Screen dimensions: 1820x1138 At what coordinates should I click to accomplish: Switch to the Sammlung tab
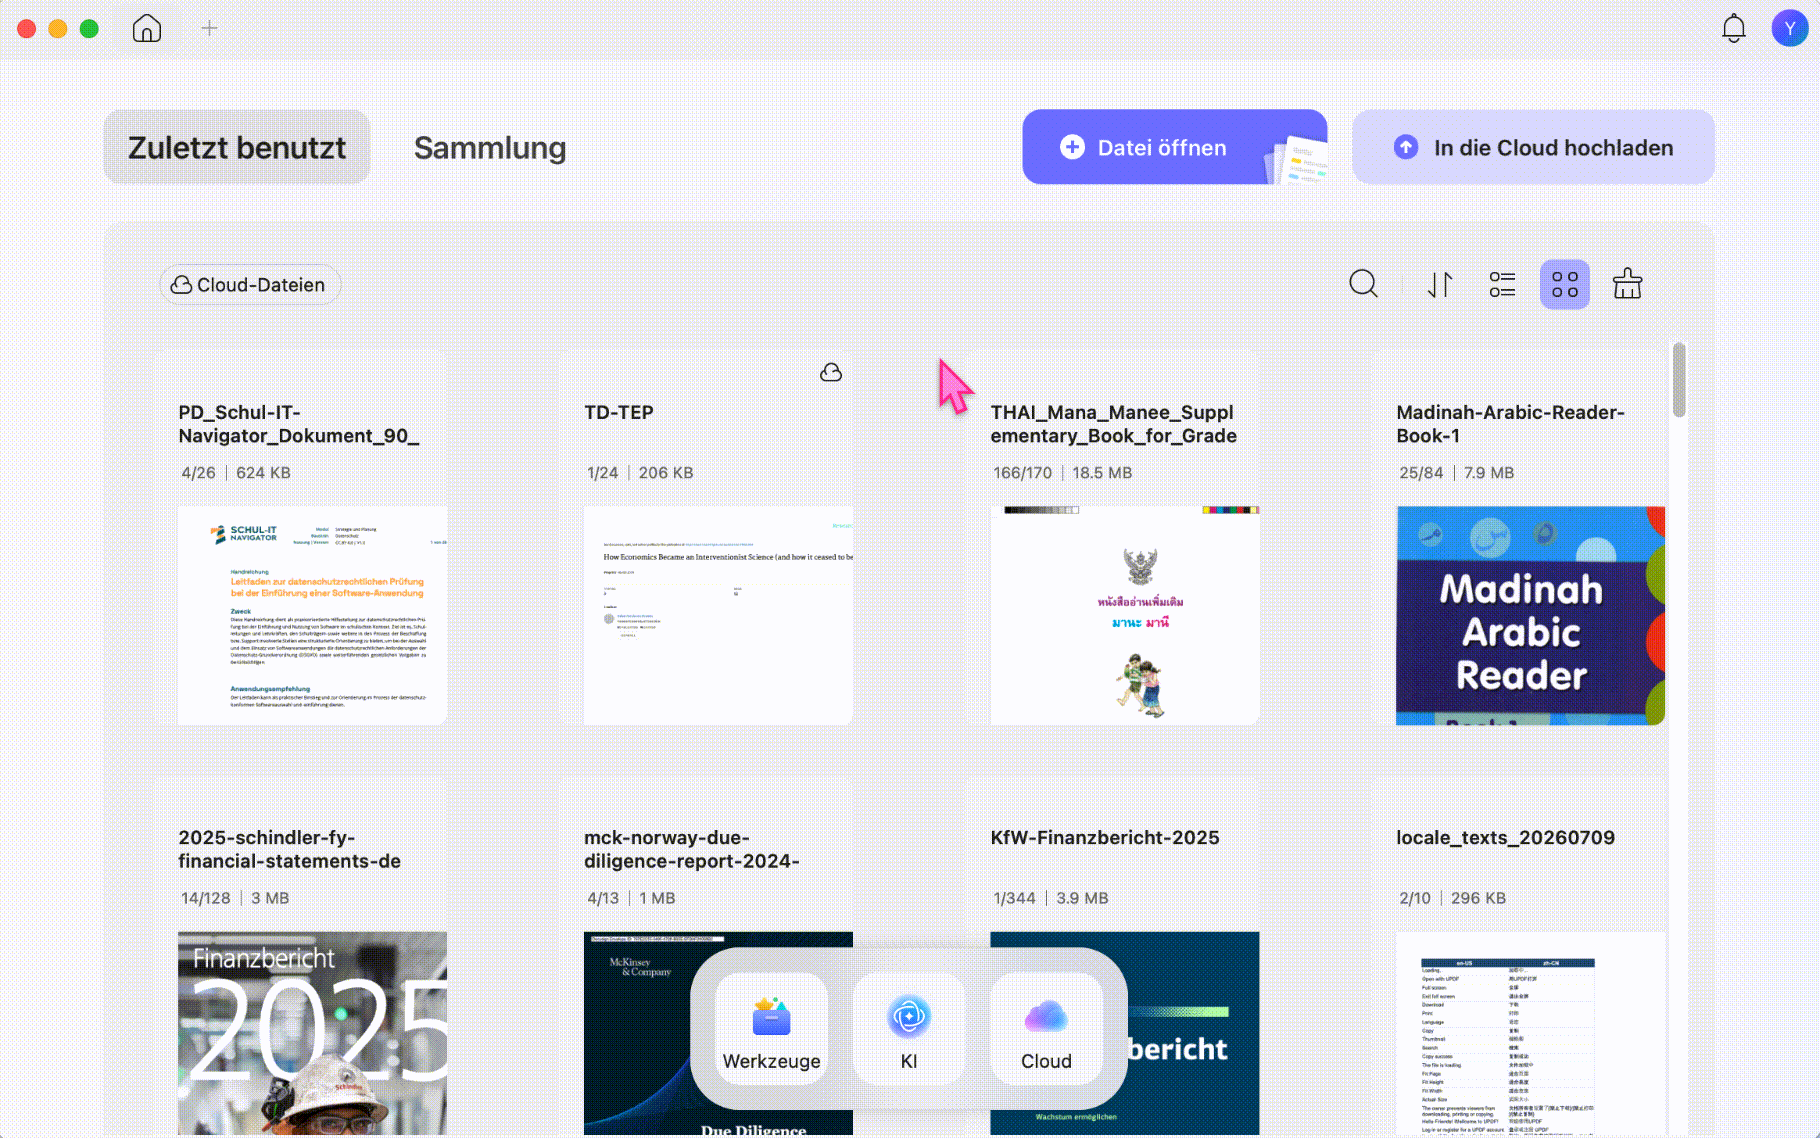(490, 147)
